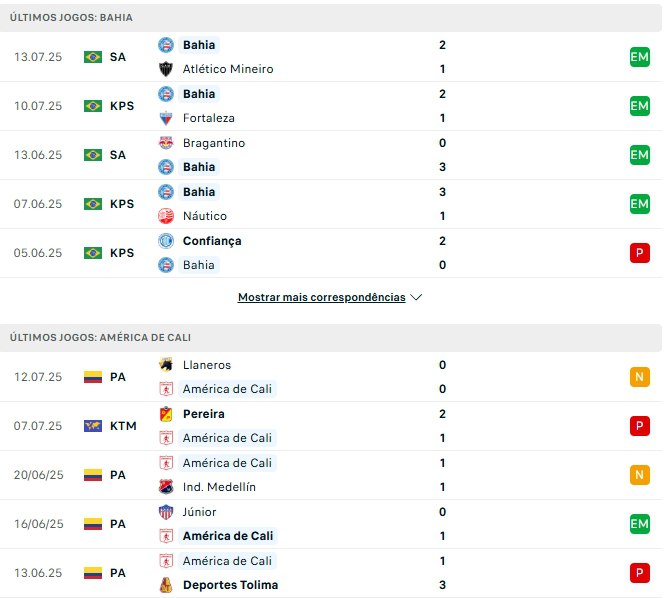The width and height of the screenshot is (665, 598).
Task: Expand Mostrar mais correspondências chevron
Action: point(416,297)
